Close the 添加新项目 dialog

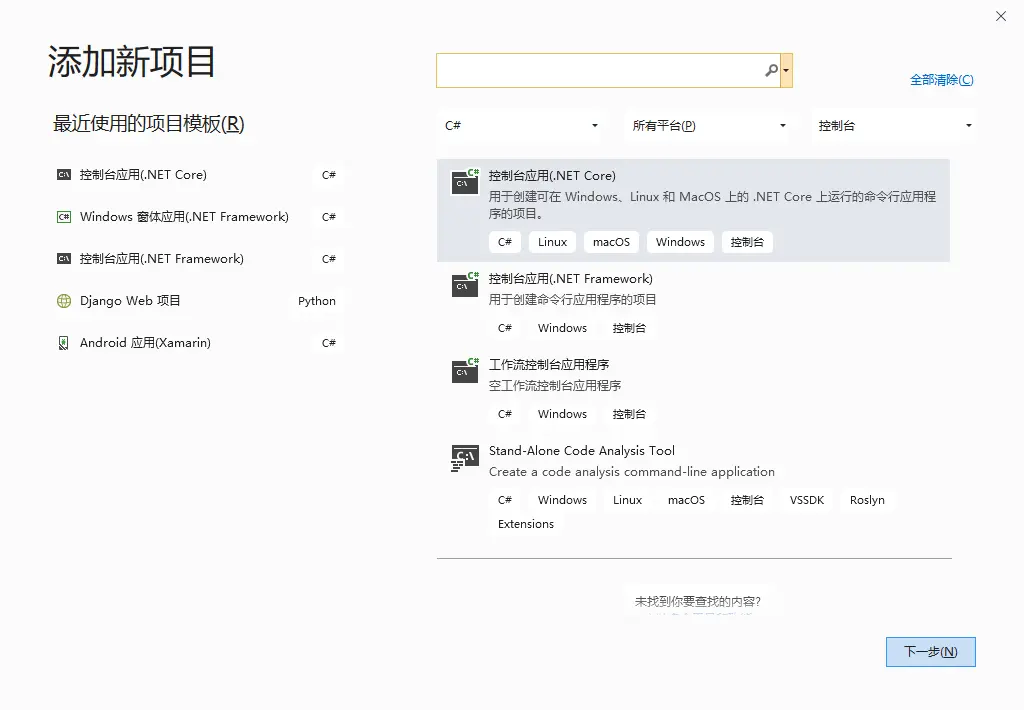(x=1000, y=16)
